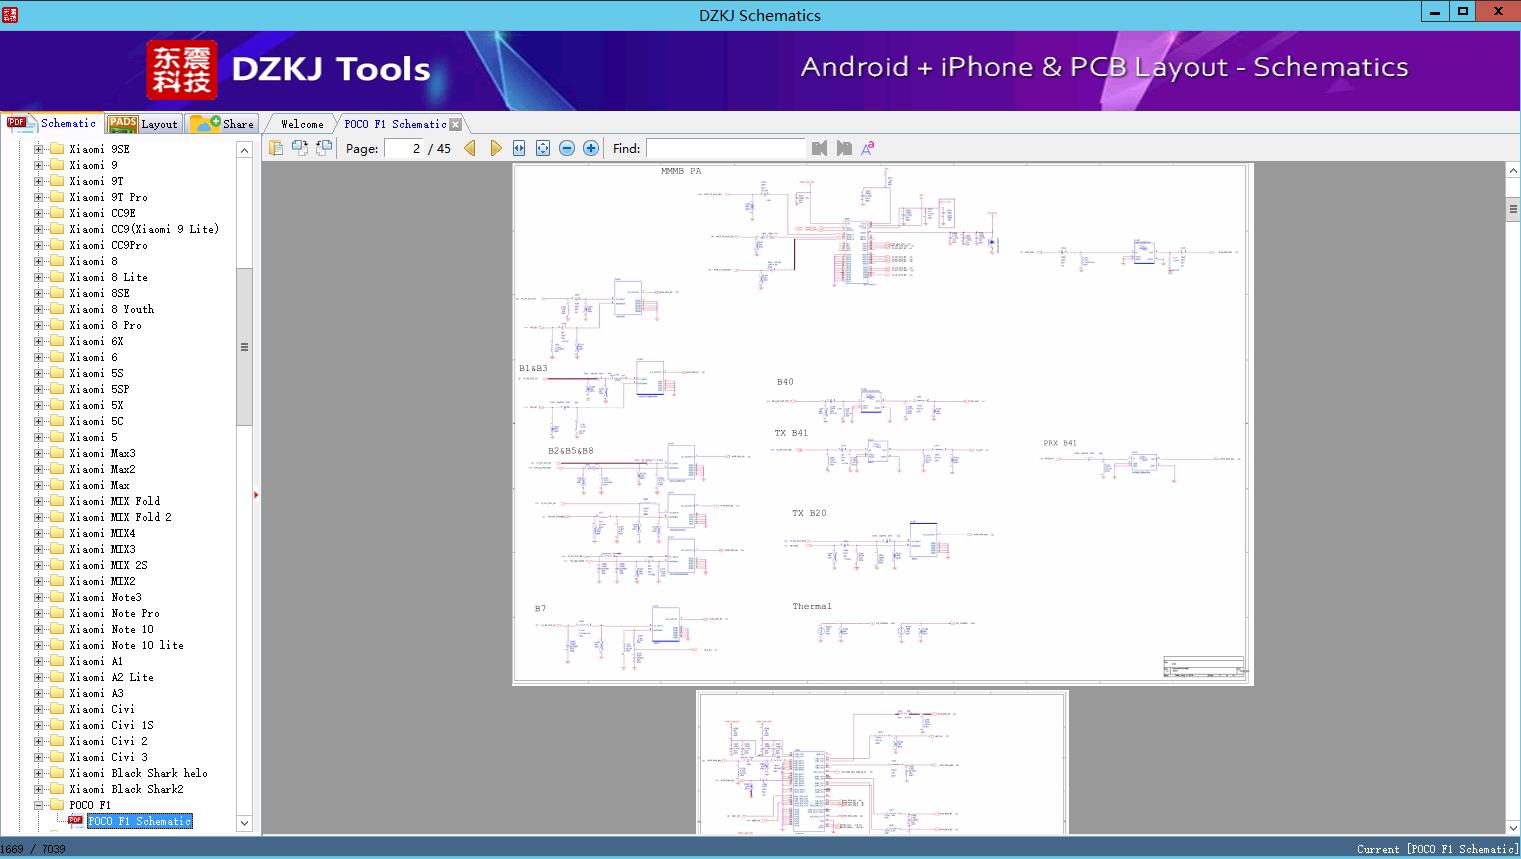Click the Xiaomi Note 10 lite folder icon
Viewport: 1521px width, 859px height.
pos(57,645)
